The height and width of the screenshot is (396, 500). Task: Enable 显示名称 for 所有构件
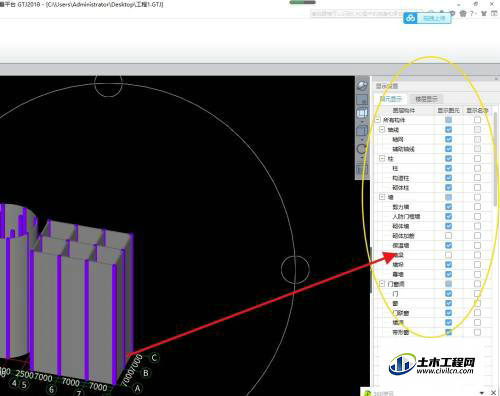(x=477, y=120)
